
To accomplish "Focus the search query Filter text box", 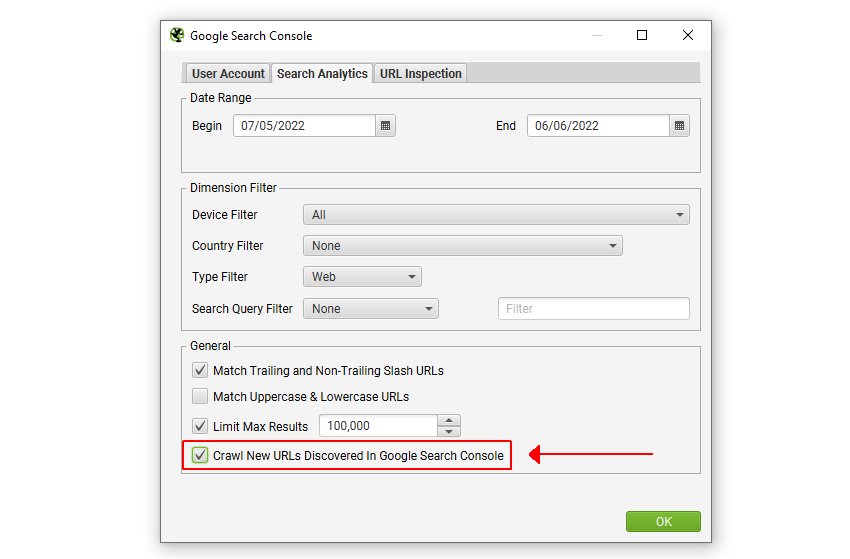I will point(594,309).
